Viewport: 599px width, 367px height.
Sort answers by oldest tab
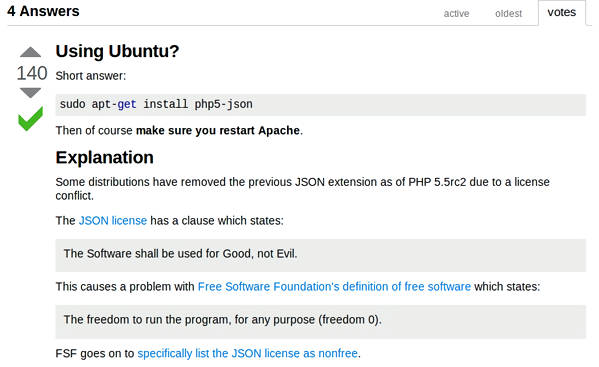coord(508,14)
